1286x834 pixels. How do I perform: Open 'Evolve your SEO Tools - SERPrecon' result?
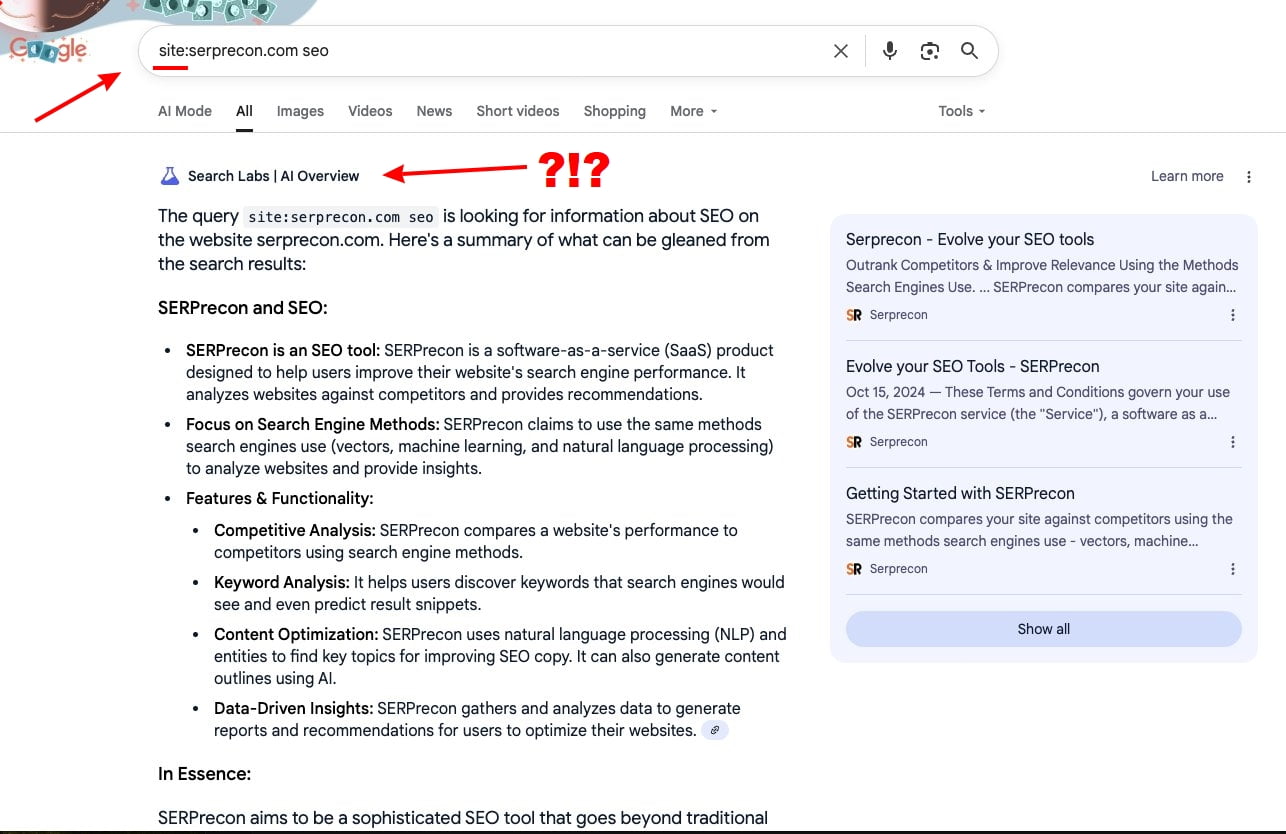click(973, 366)
